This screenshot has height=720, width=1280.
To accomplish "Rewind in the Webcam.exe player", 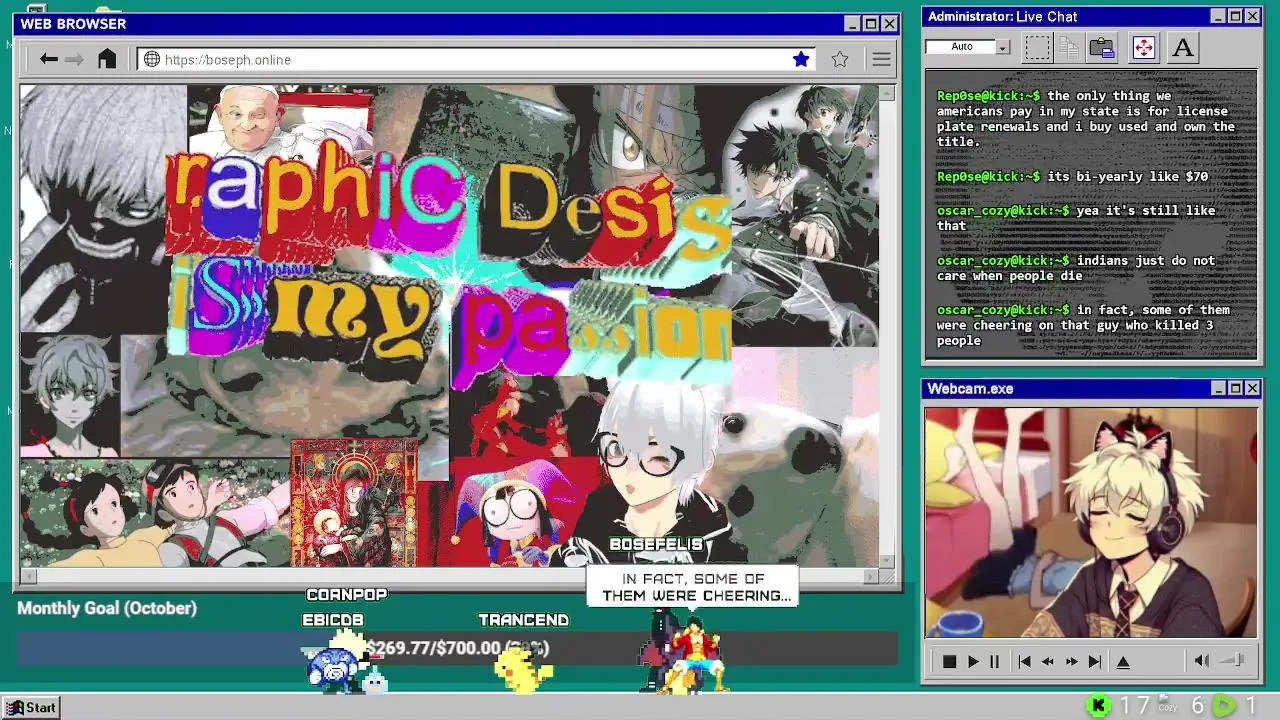I will pos(1048,661).
